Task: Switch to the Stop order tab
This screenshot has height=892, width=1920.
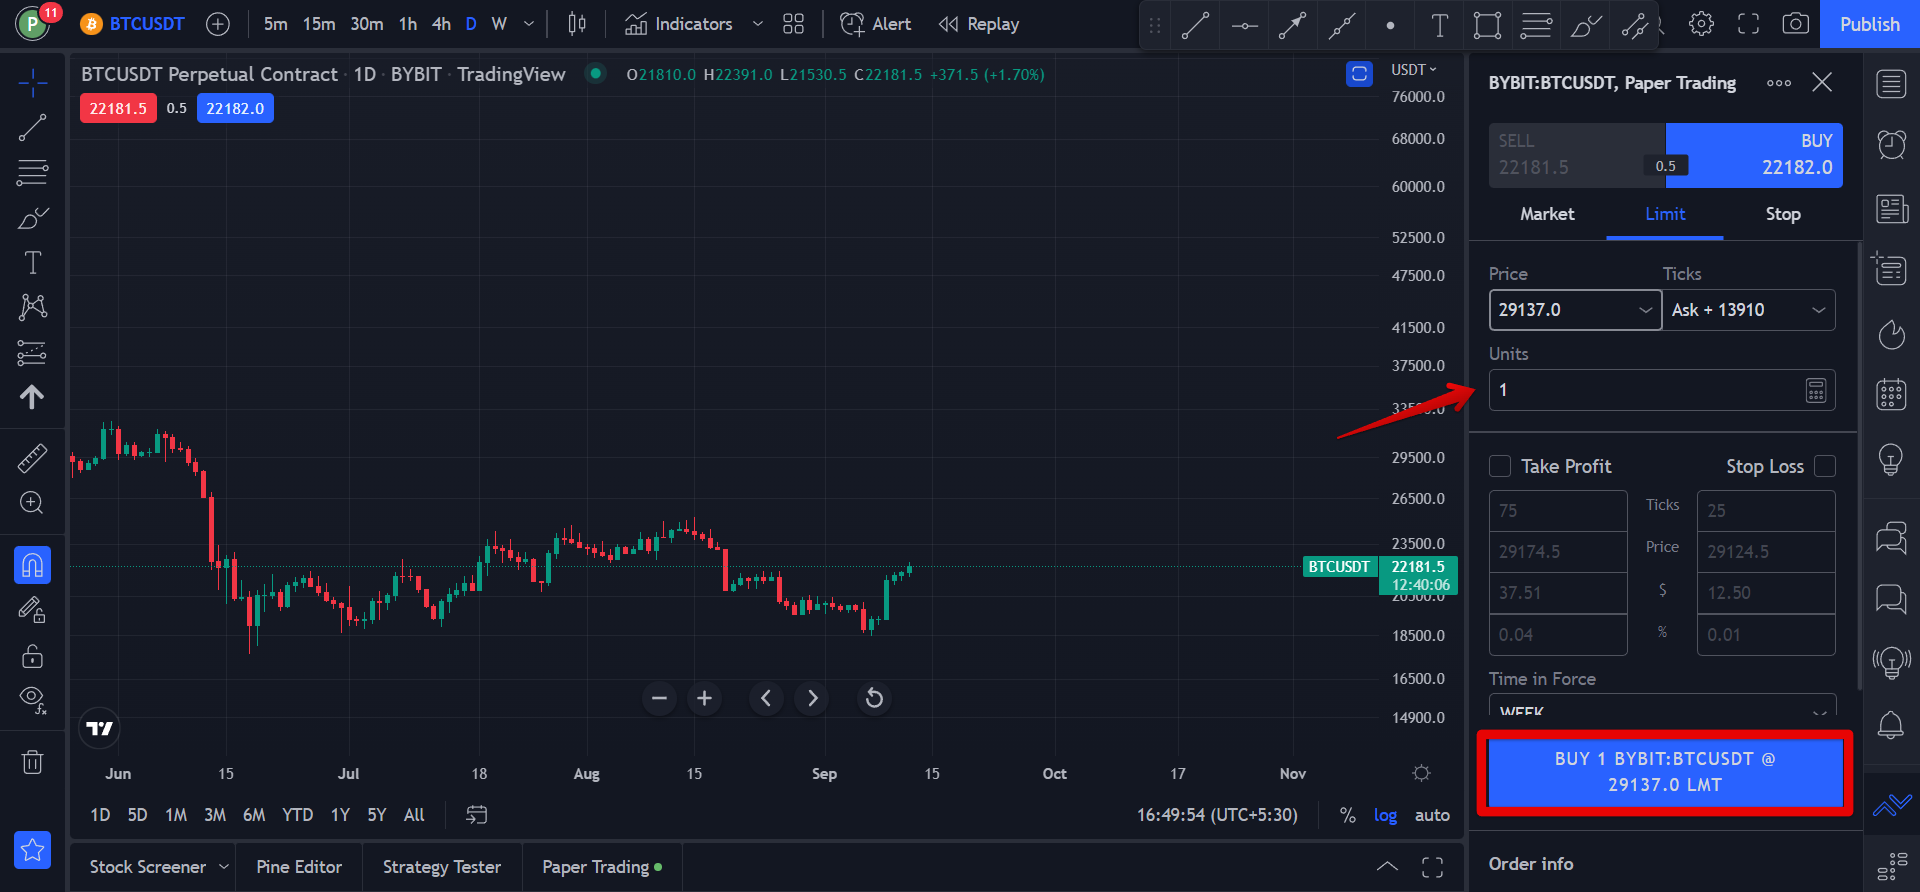Action: (1783, 214)
